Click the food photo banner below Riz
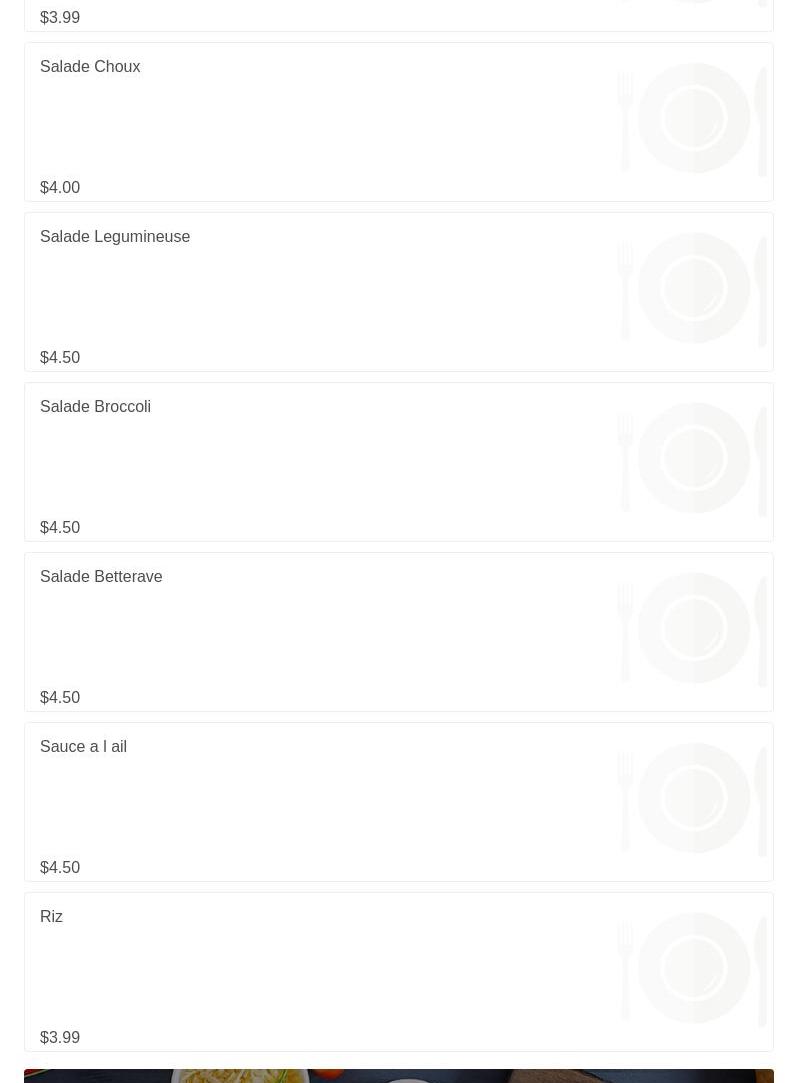This screenshot has width=785, height=1083. coord(398,1076)
